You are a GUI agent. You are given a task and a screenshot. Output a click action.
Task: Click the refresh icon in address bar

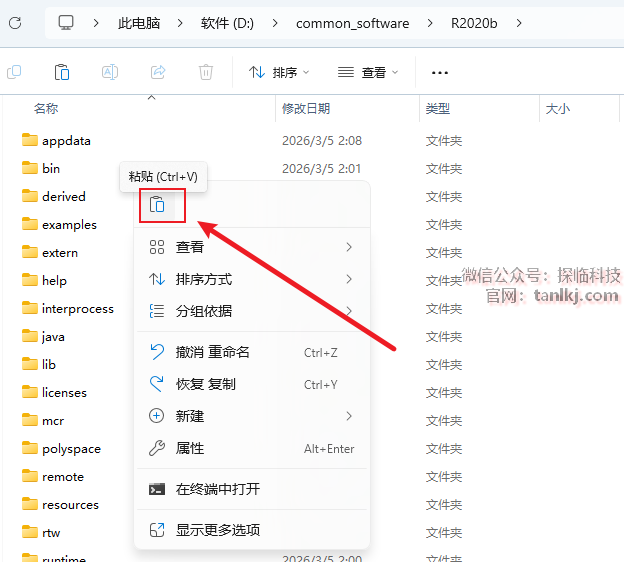click(x=15, y=23)
